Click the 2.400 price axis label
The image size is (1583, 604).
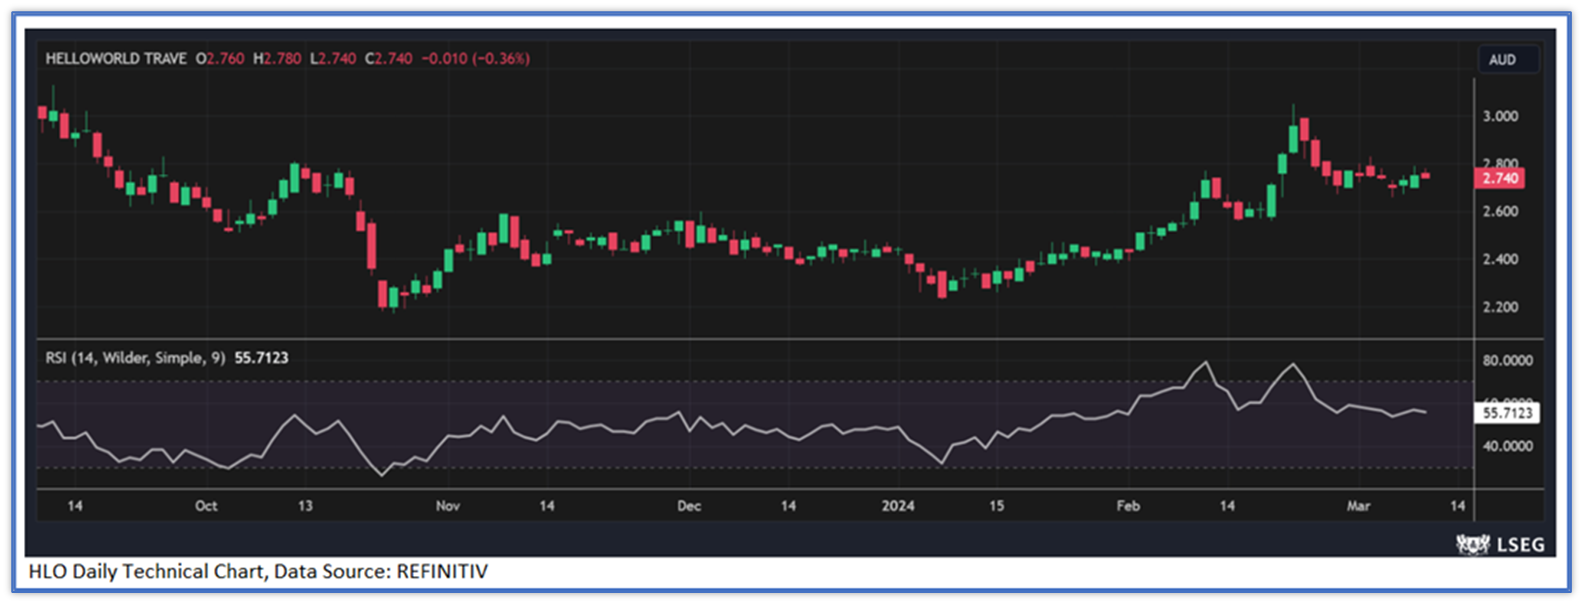coord(1500,259)
